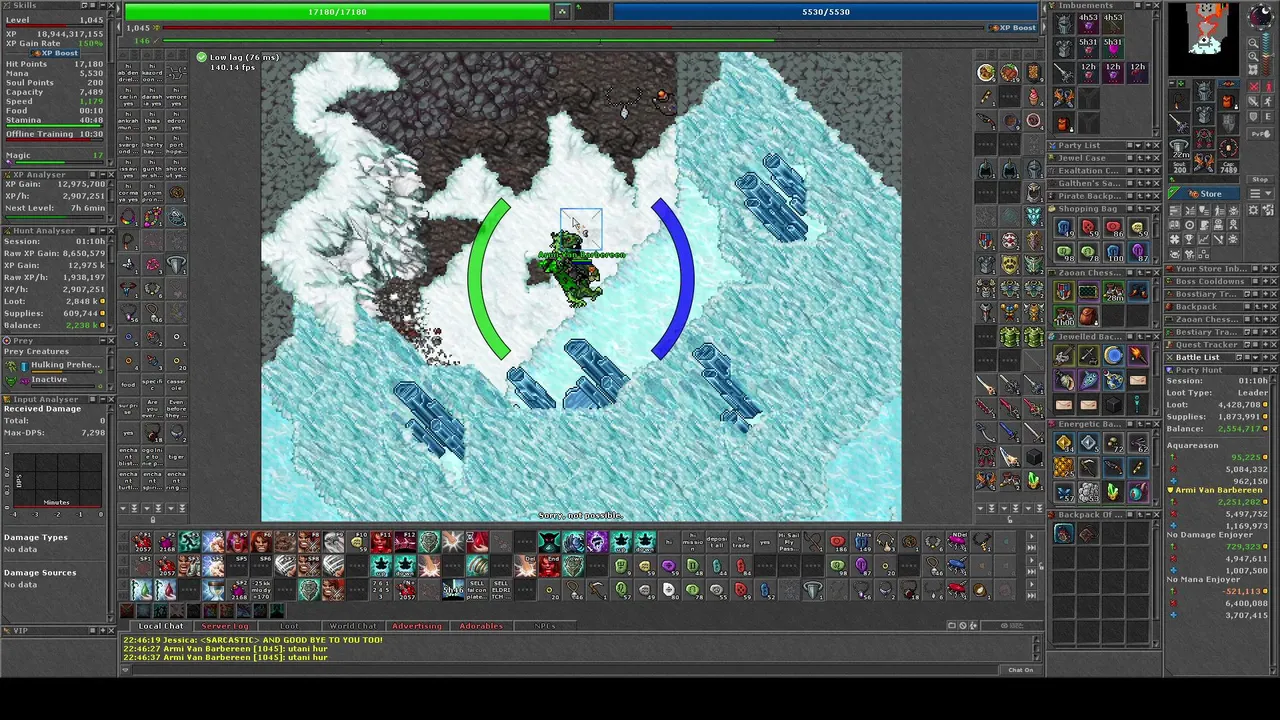This screenshot has width=1280, height=720.
Task: Toggle the shield defensive mode icon
Action: (1253, 116)
